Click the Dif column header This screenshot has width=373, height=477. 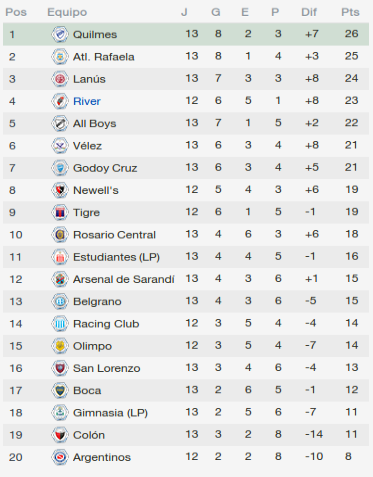click(309, 12)
